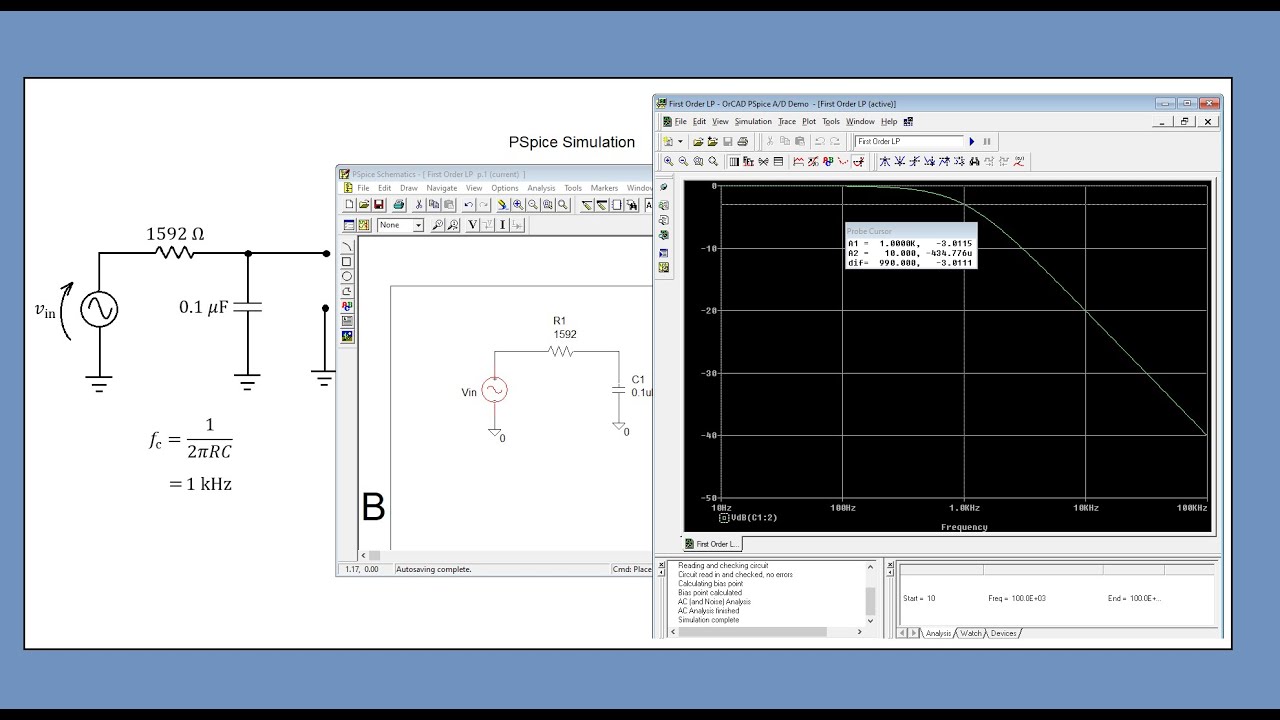This screenshot has height=720, width=1280.
Task: Open the Simulation menu in PSpice A/D
Action: [x=753, y=122]
